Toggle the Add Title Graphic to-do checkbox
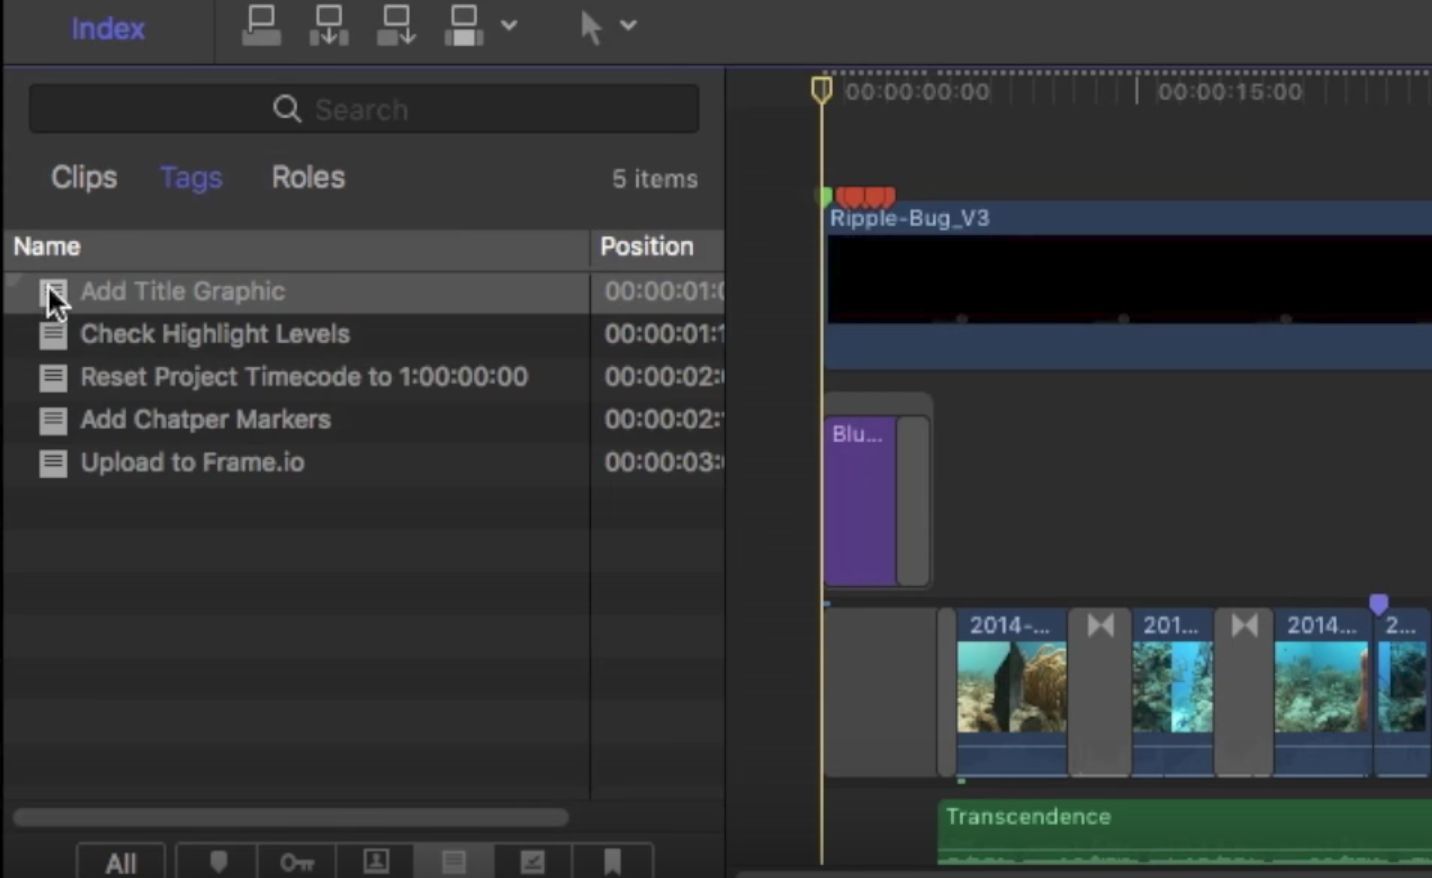This screenshot has width=1432, height=878. click(53, 292)
